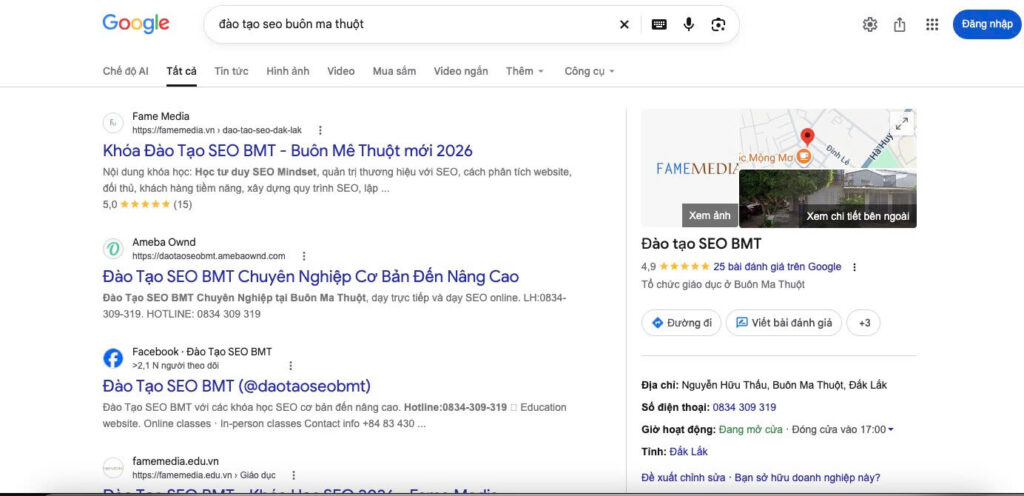The image size is (1024, 496).
Task: Expand opening hours next to Đóng cửa vào 17:00
Action: 891,429
